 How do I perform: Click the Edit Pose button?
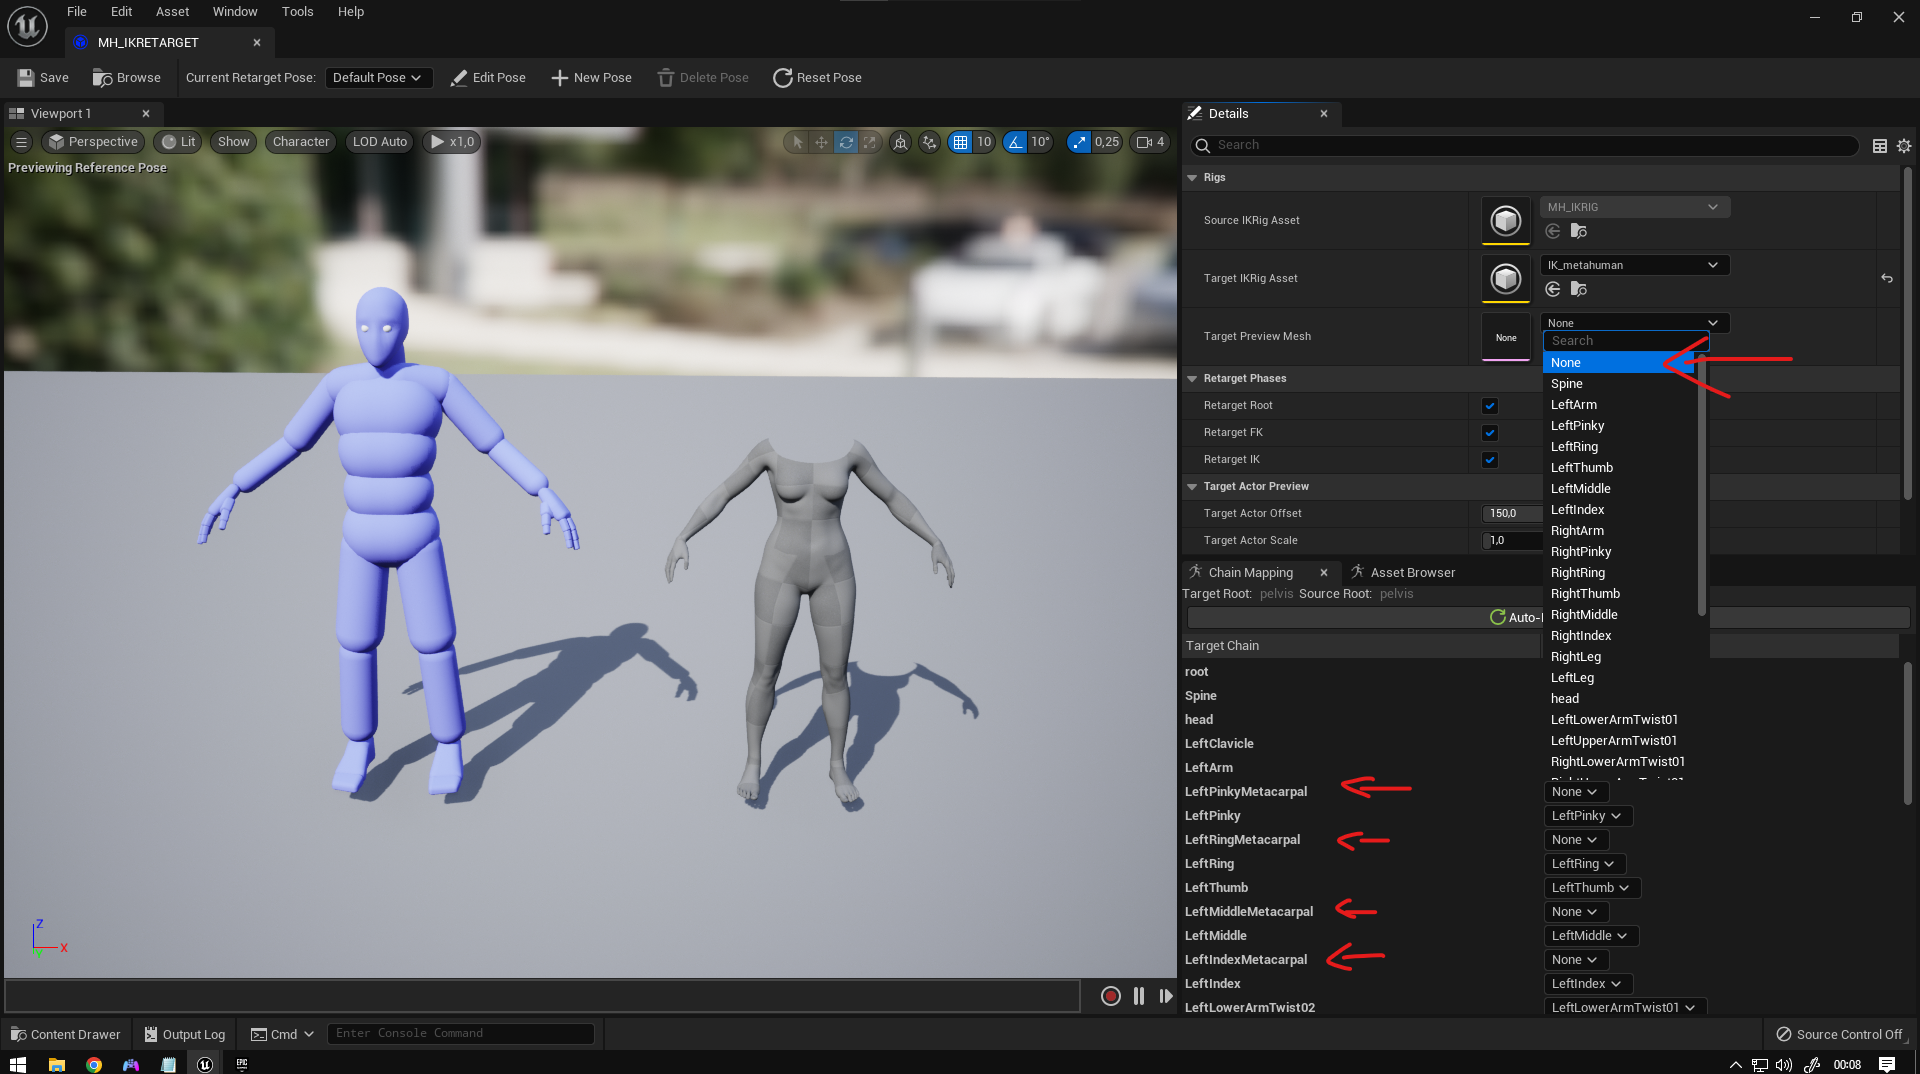488,78
